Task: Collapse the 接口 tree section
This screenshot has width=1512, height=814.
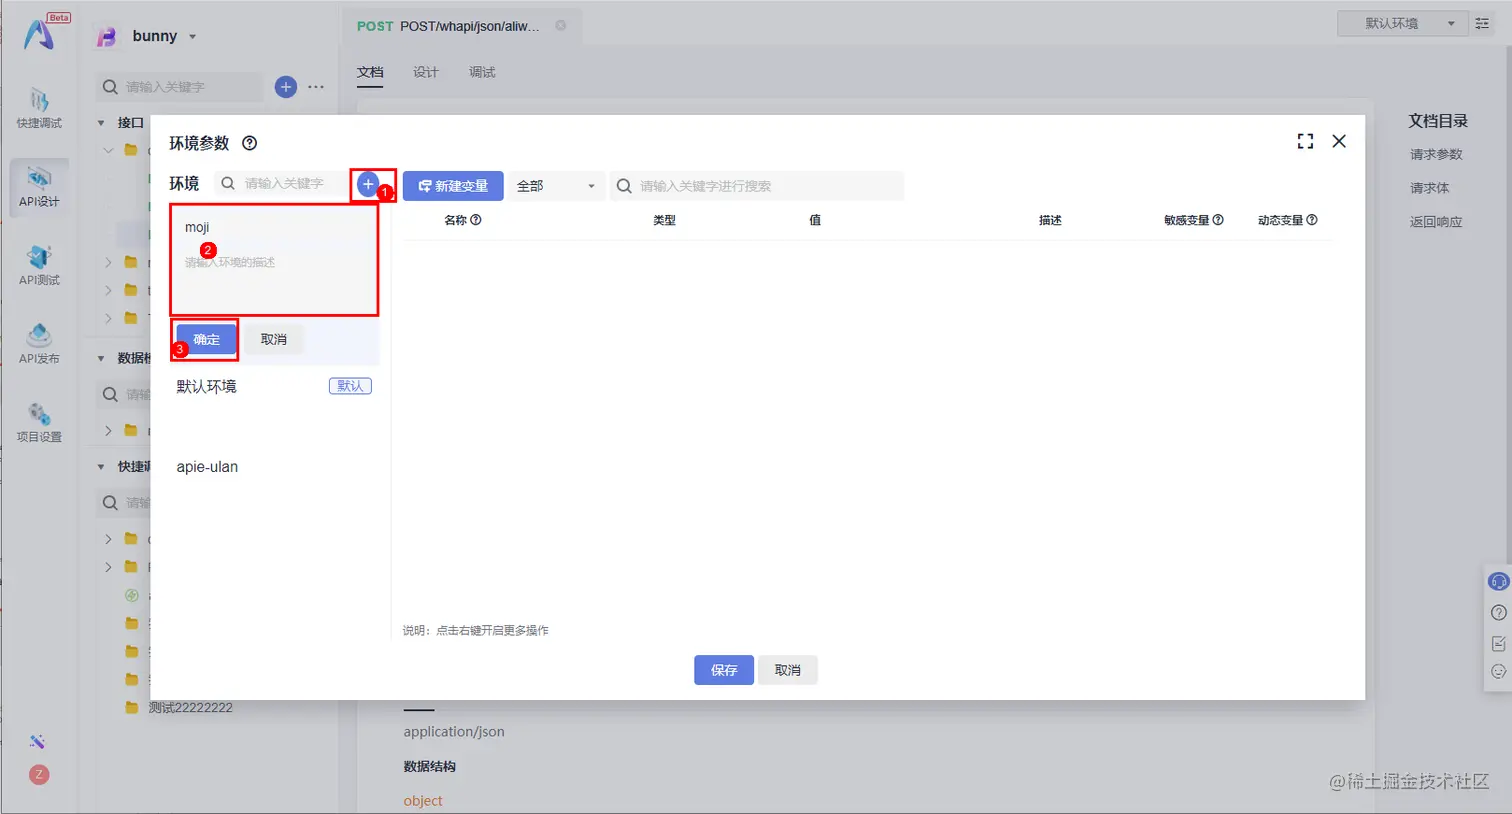Action: [101, 123]
